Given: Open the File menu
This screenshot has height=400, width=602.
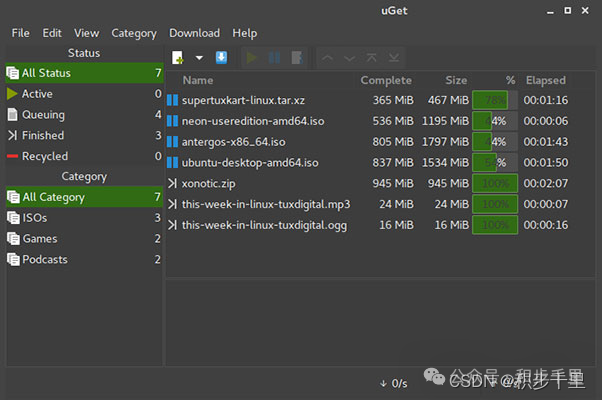Looking at the screenshot, I should (x=20, y=33).
